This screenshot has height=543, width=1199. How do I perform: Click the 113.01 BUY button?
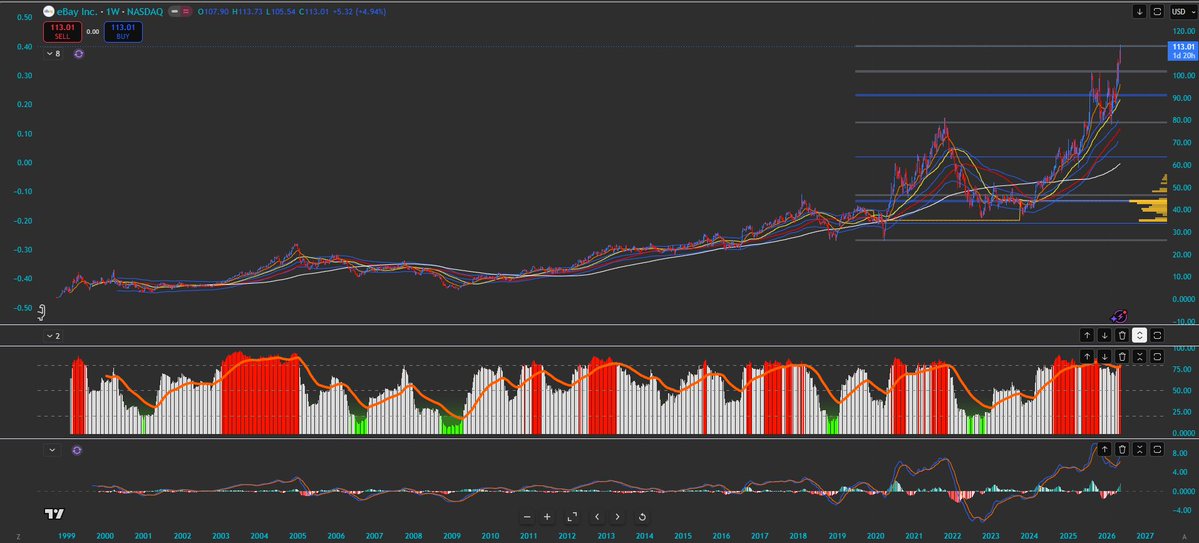click(122, 31)
